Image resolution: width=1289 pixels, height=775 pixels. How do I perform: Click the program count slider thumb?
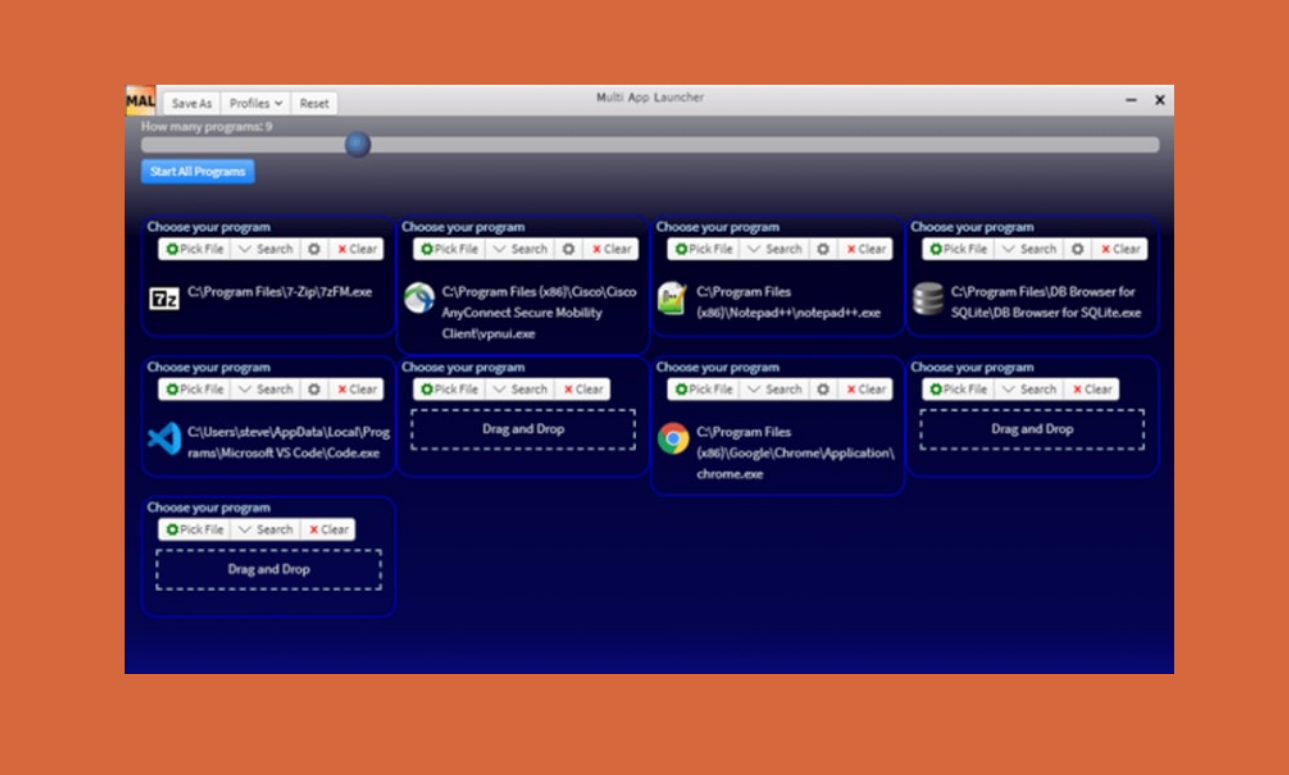pos(358,145)
